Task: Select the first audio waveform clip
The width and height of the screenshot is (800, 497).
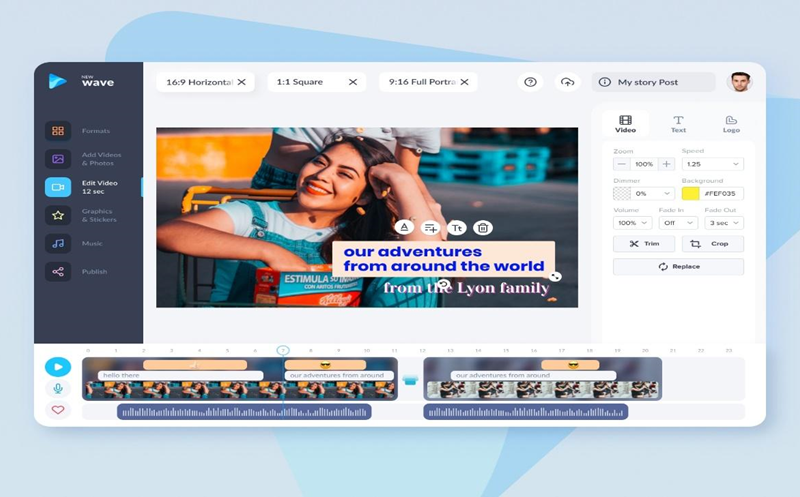Action: [244, 412]
